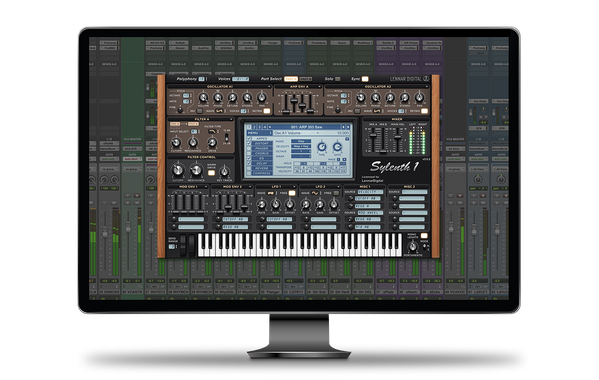This screenshot has width=599, height=380.
Task: Click the Oscillator A1 Phase knob
Action: (x=218, y=98)
